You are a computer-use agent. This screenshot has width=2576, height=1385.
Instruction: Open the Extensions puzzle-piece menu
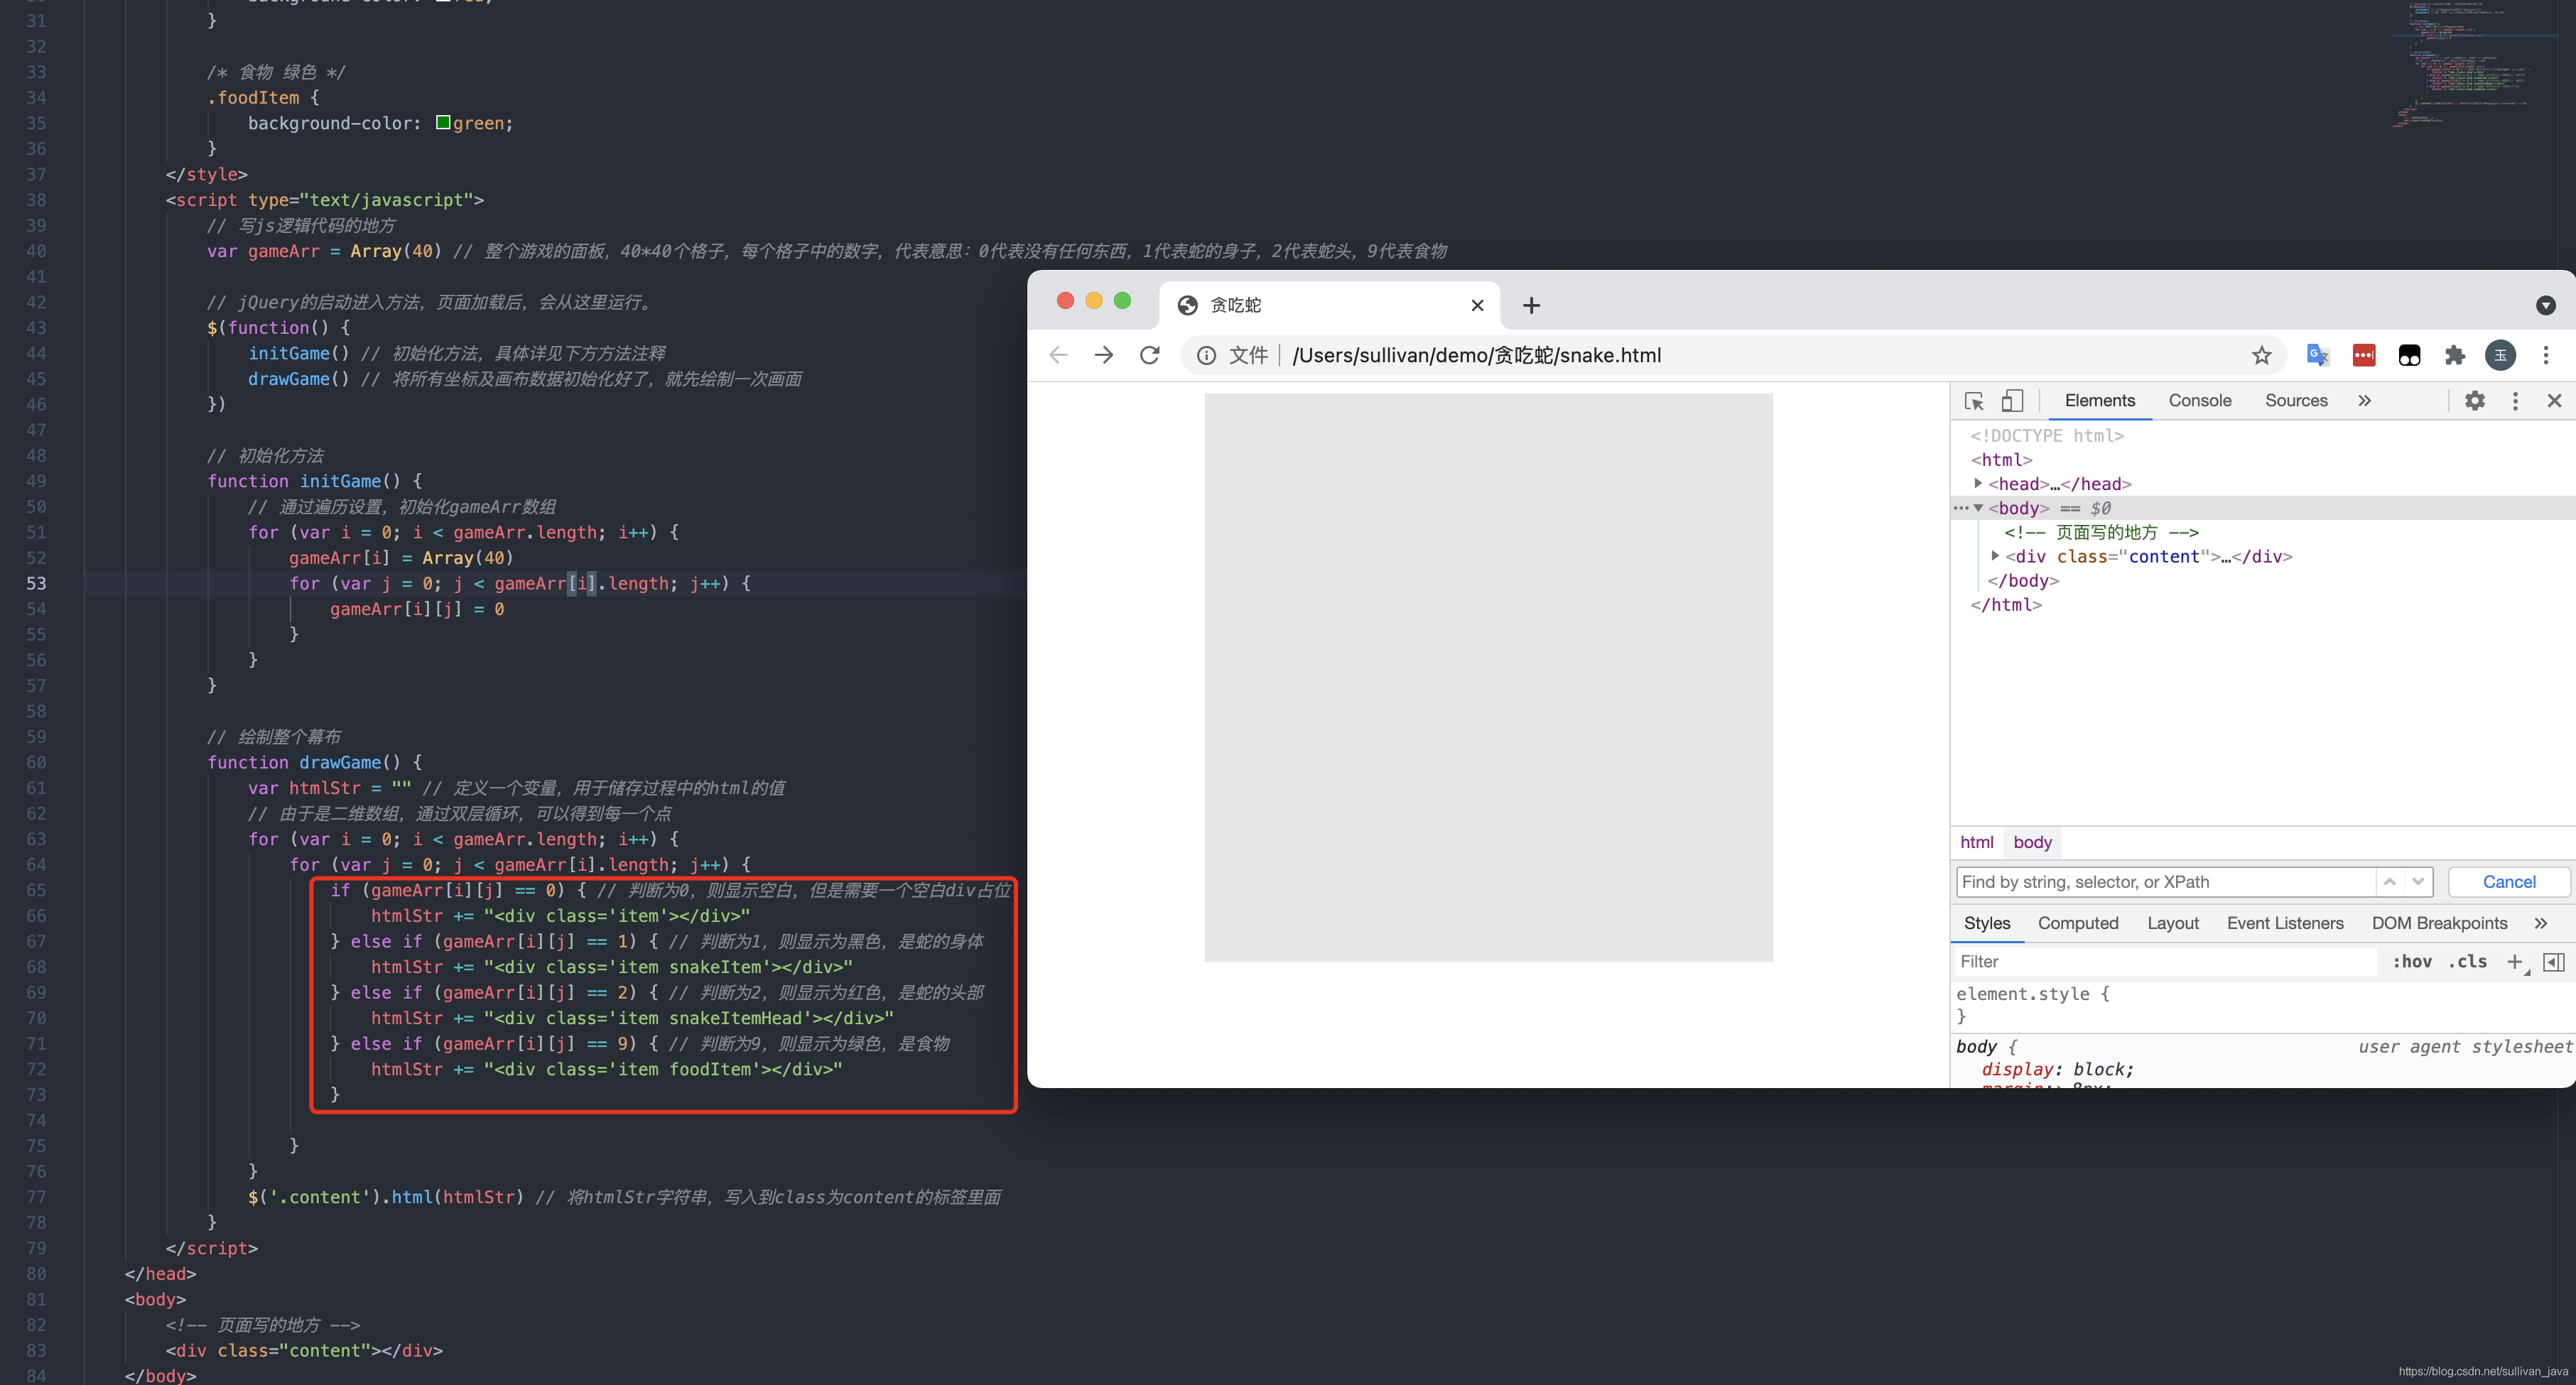point(2455,355)
